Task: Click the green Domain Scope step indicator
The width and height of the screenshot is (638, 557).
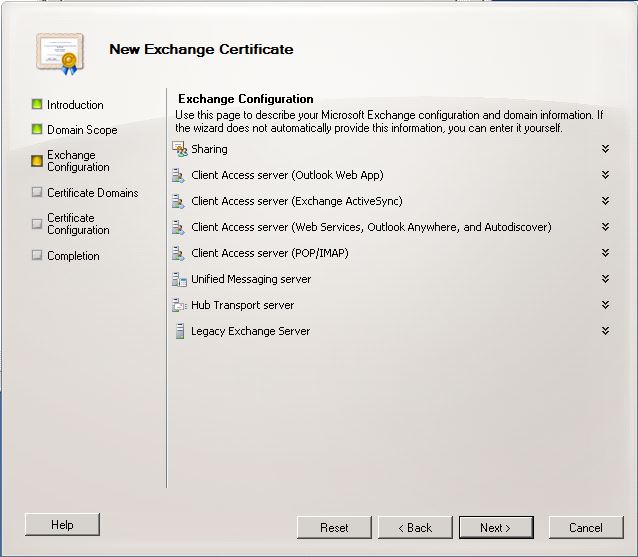Action: pos(37,129)
